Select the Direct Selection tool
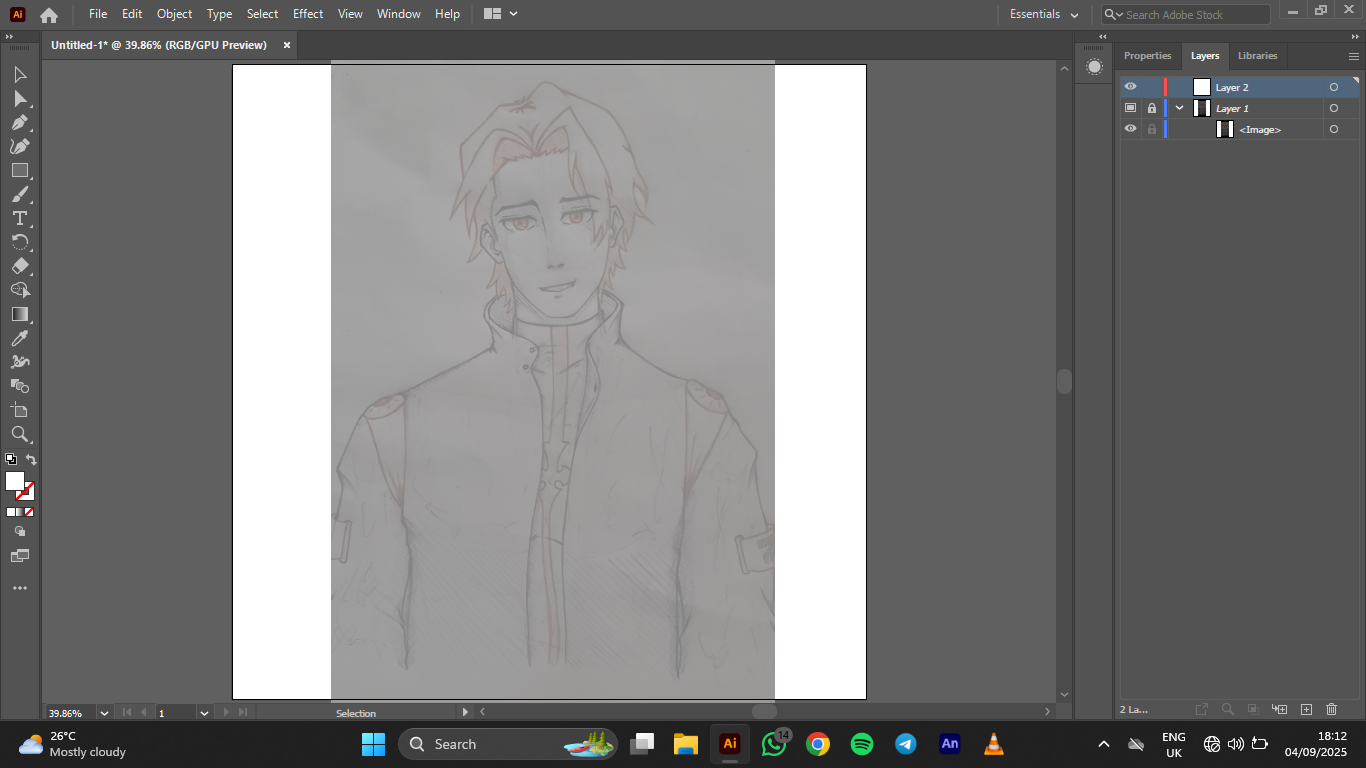The height and width of the screenshot is (768, 1366). click(x=19, y=99)
